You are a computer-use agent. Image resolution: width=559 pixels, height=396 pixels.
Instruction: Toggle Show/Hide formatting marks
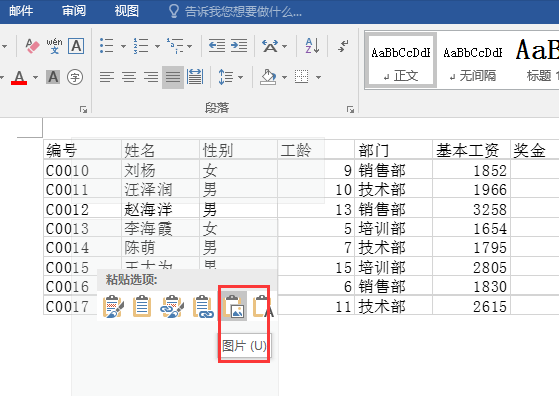point(343,46)
